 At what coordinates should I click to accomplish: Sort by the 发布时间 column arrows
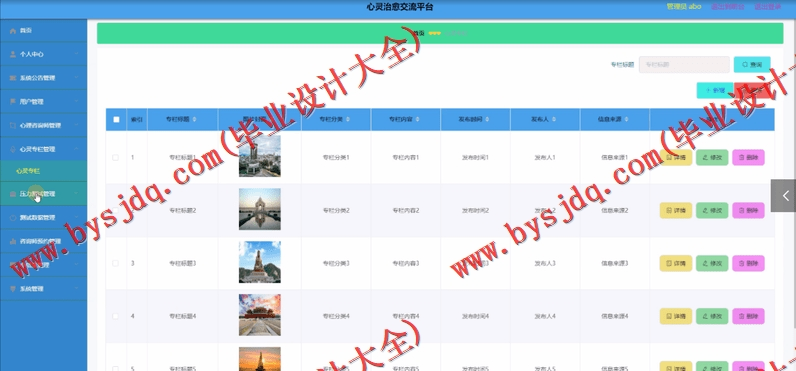(487, 120)
